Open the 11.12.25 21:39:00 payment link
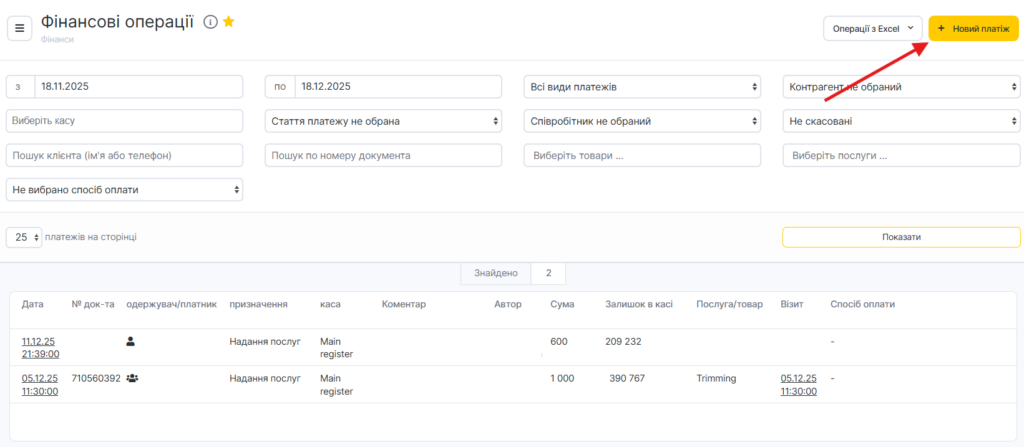Viewport: 1024px width, 447px height. [40, 347]
